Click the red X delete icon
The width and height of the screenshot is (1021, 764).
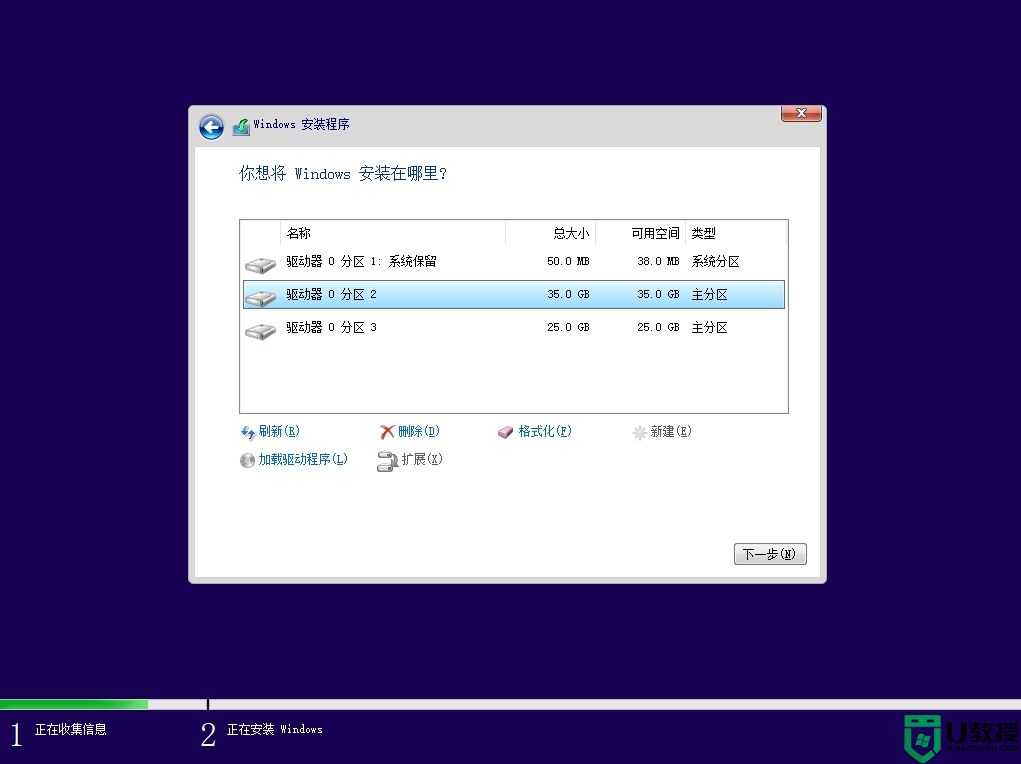[387, 432]
